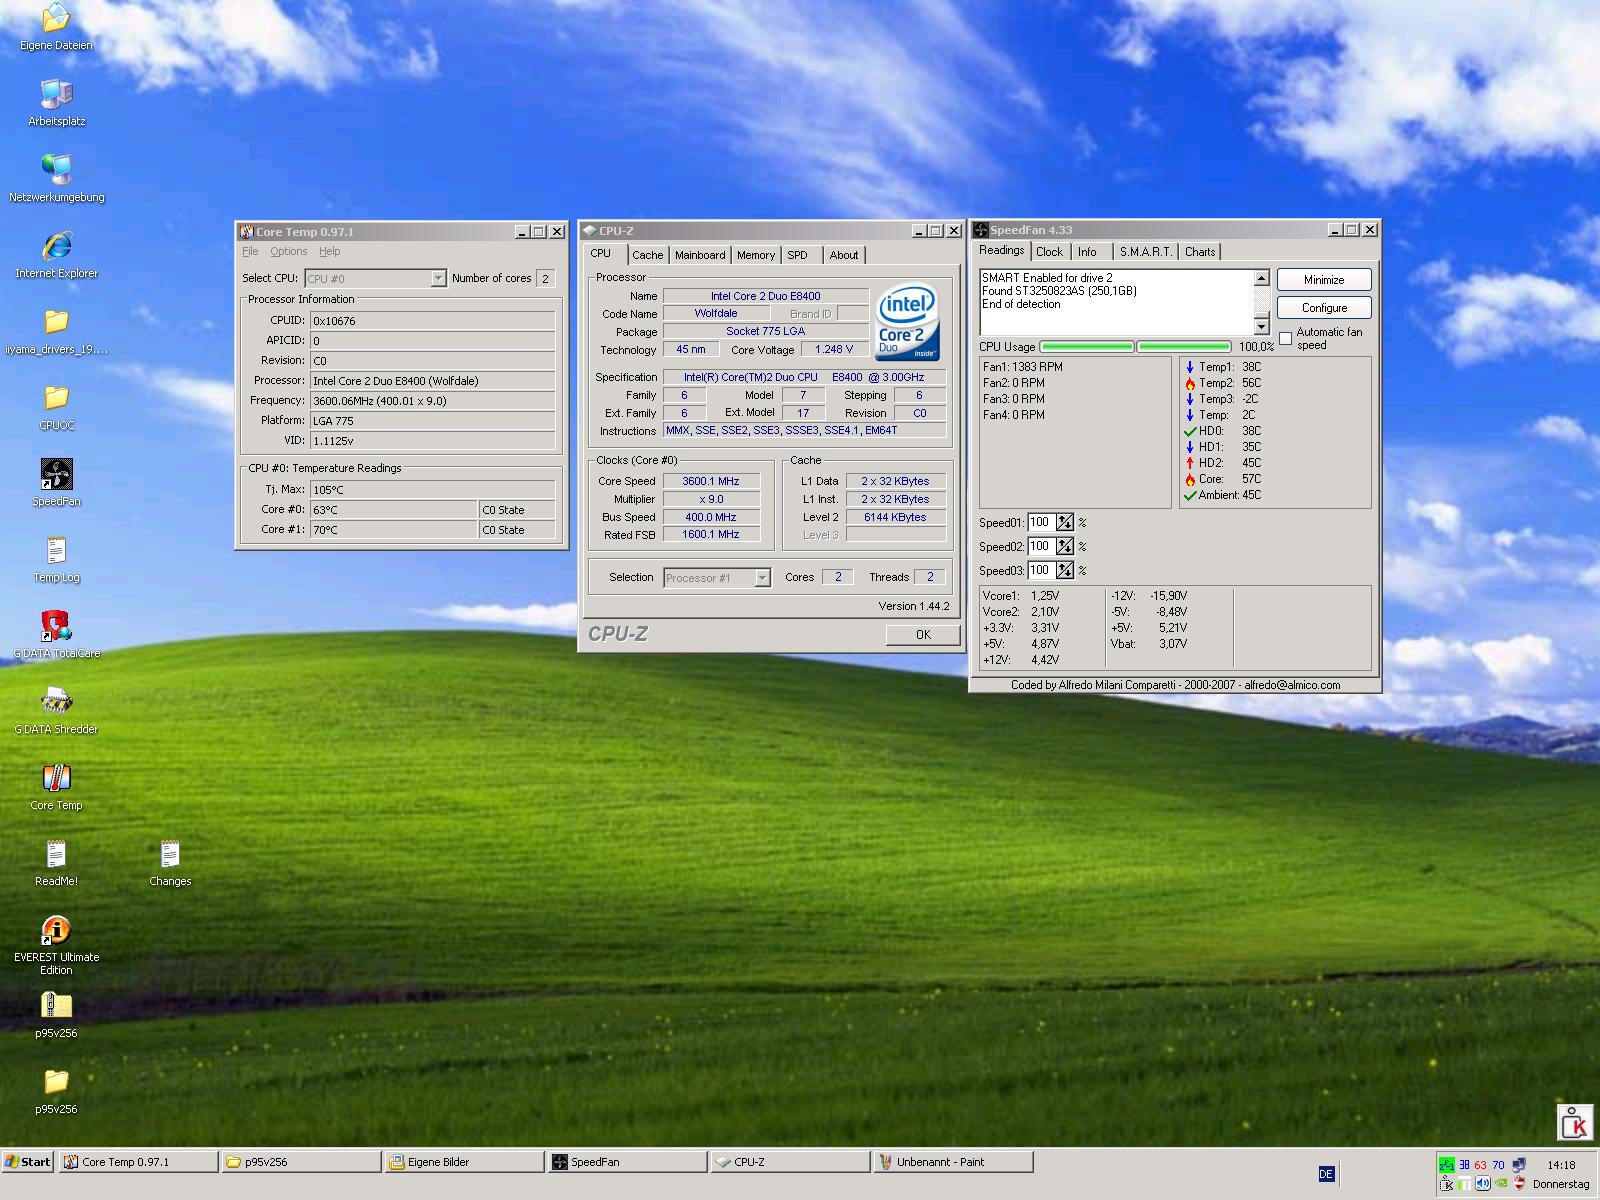Click the red 63 temperature tray icon
Screen dimensions: 1600x1200
click(x=1481, y=1164)
